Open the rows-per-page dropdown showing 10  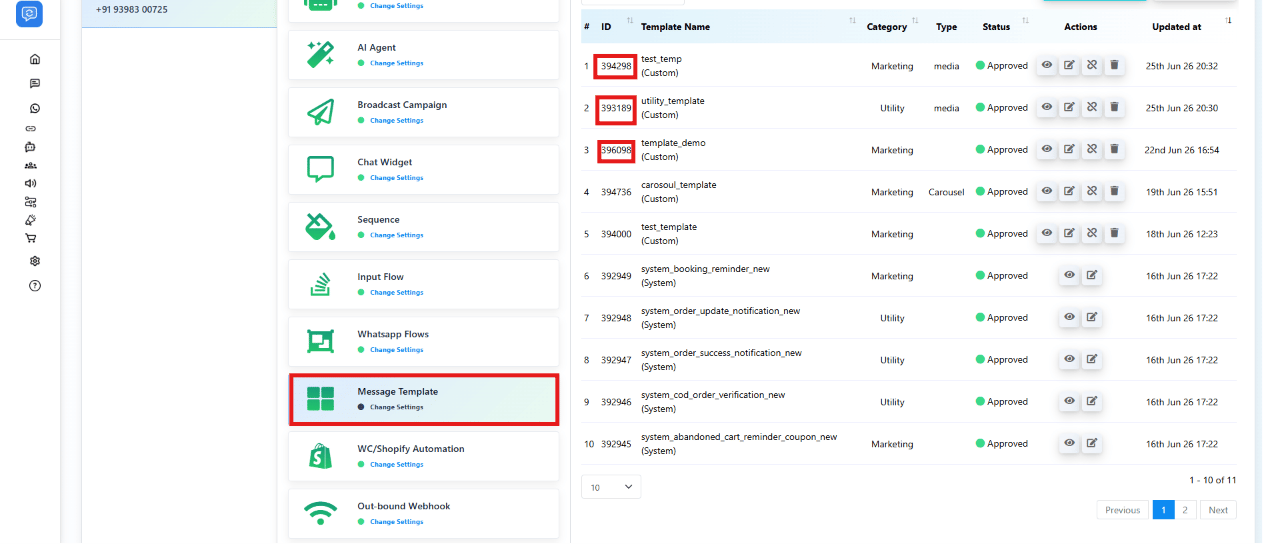(x=611, y=487)
